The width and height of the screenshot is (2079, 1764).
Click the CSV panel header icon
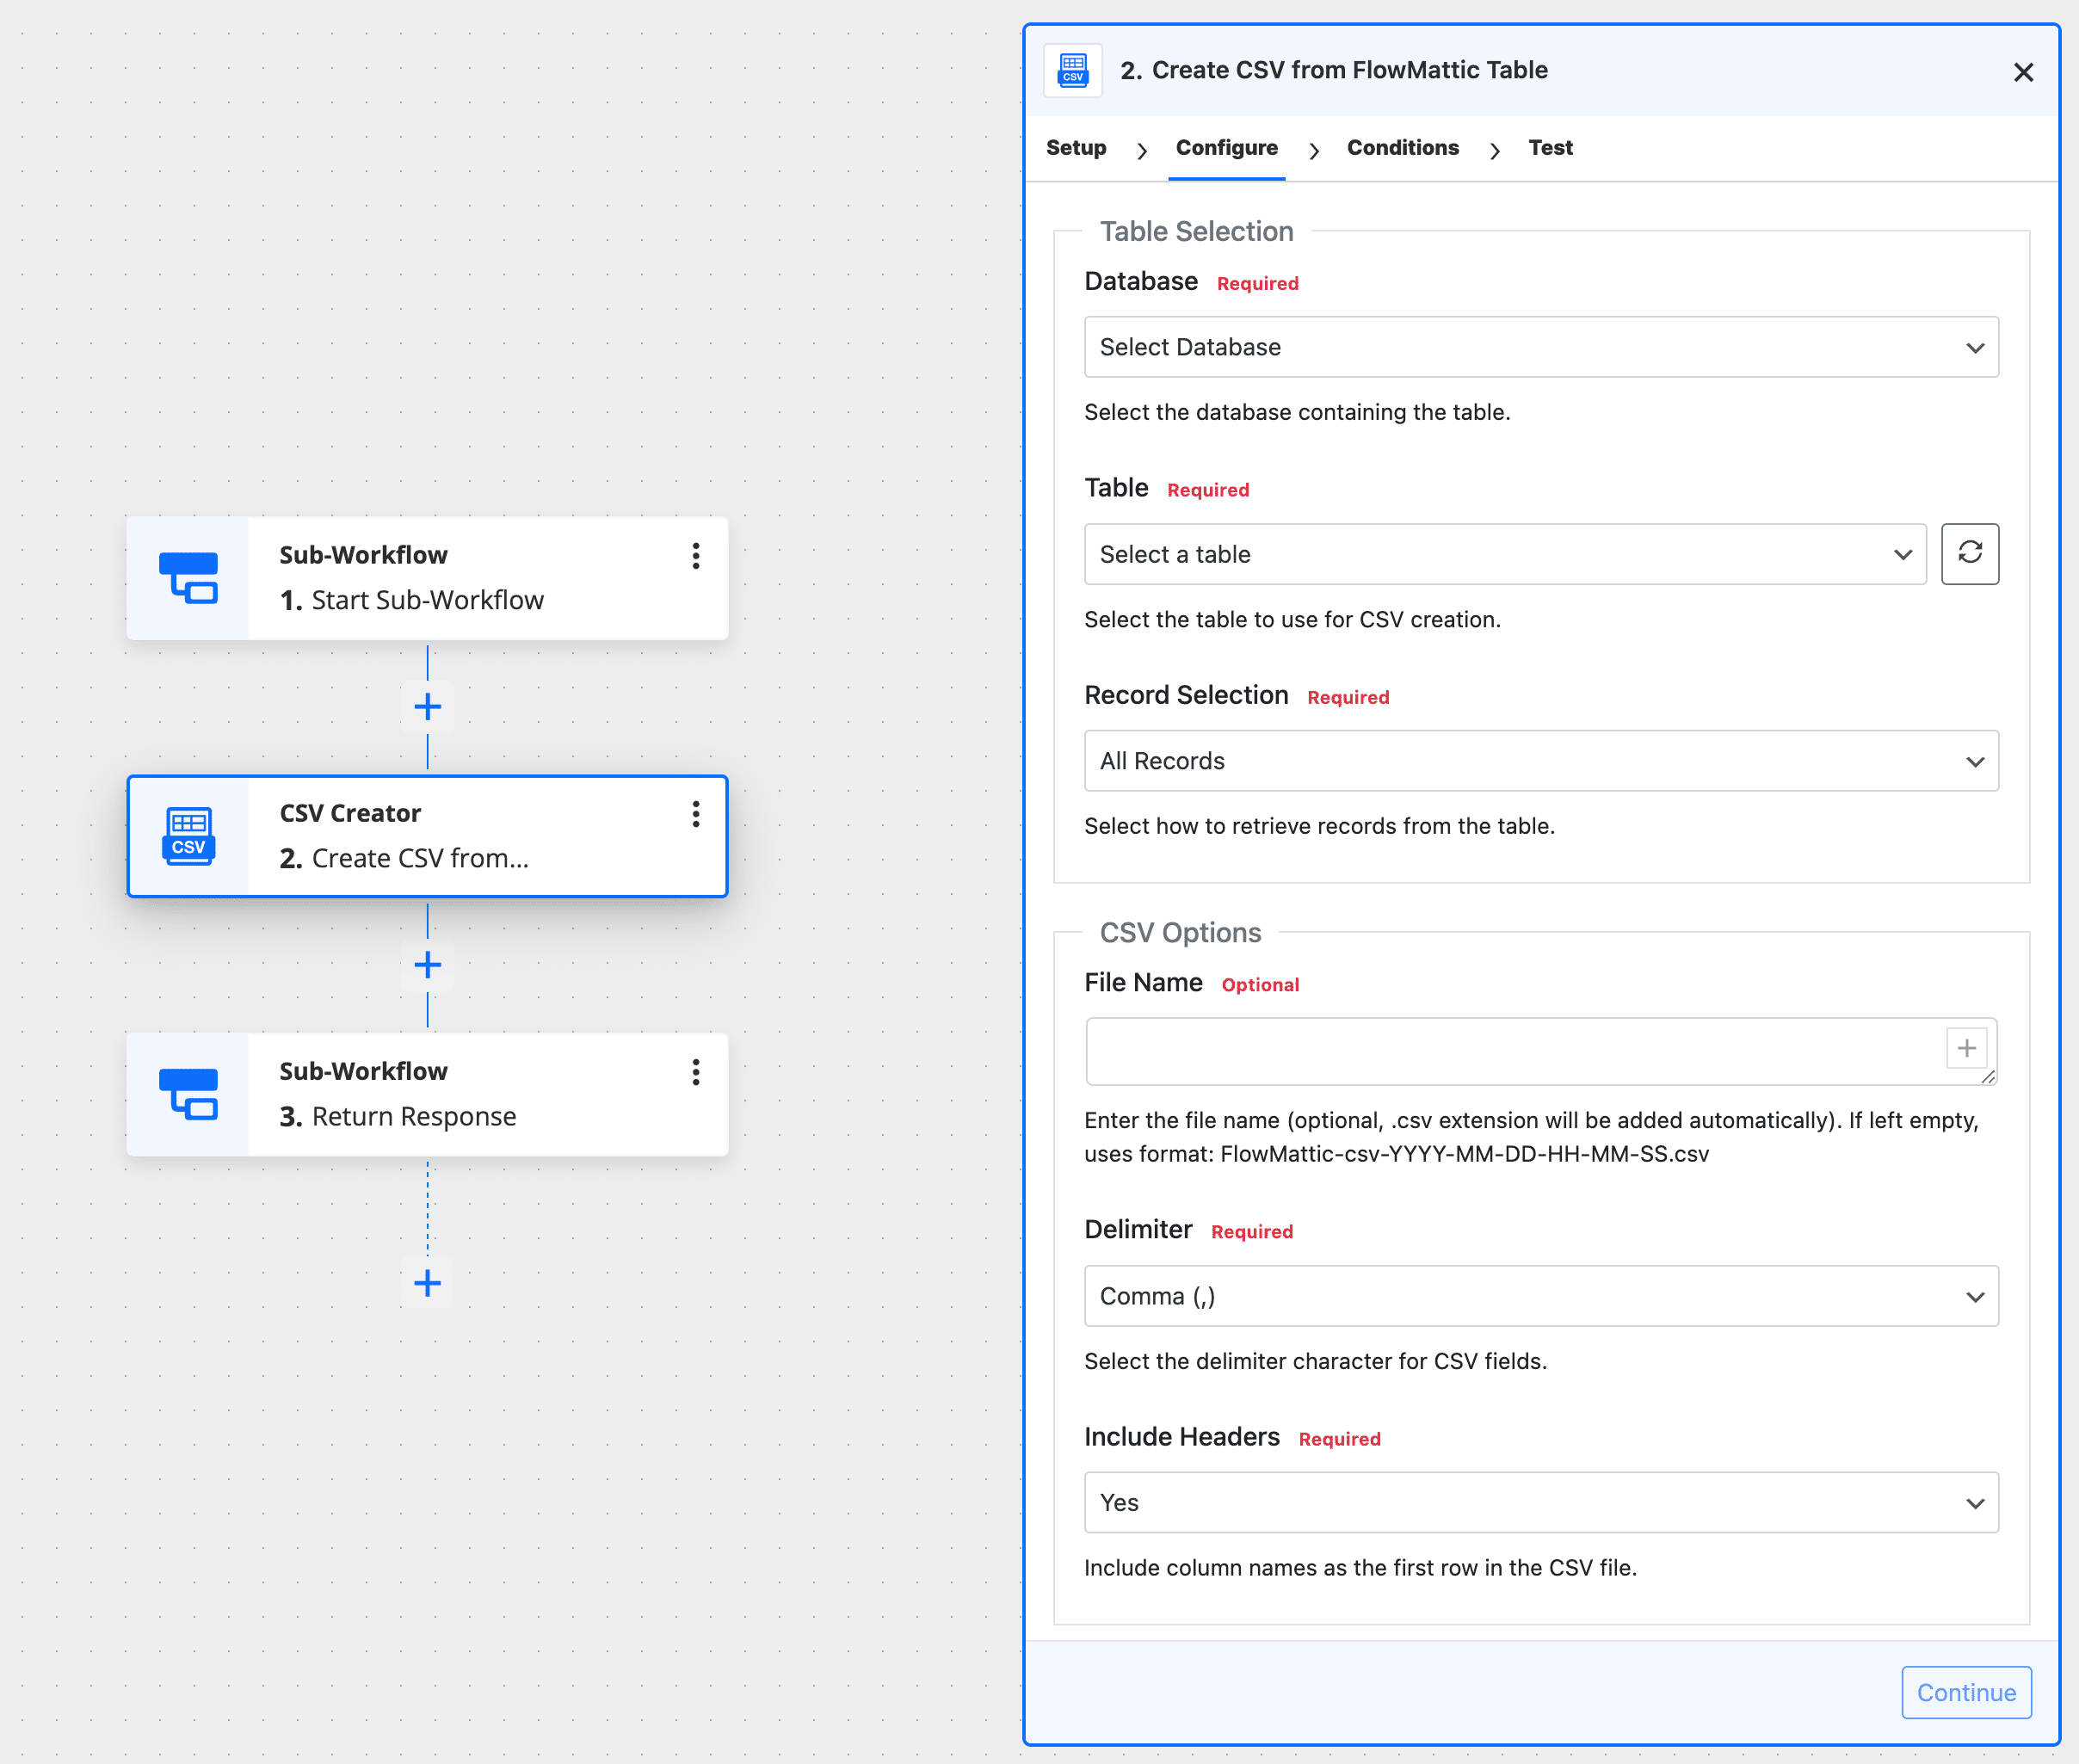coord(1072,70)
